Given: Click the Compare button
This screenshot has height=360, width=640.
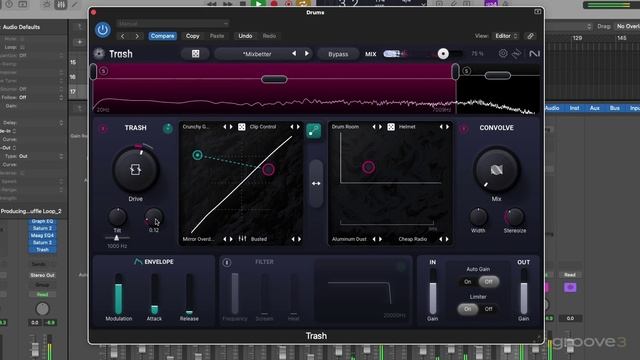Looking at the screenshot, I should pos(162,36).
